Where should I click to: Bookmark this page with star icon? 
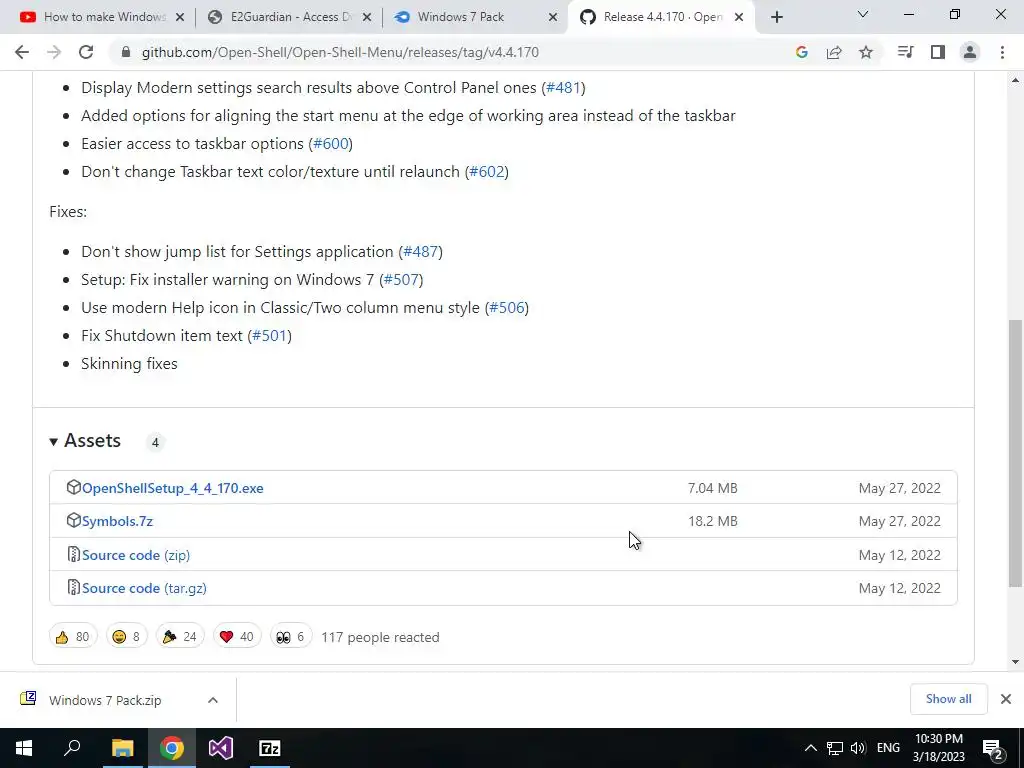866,52
